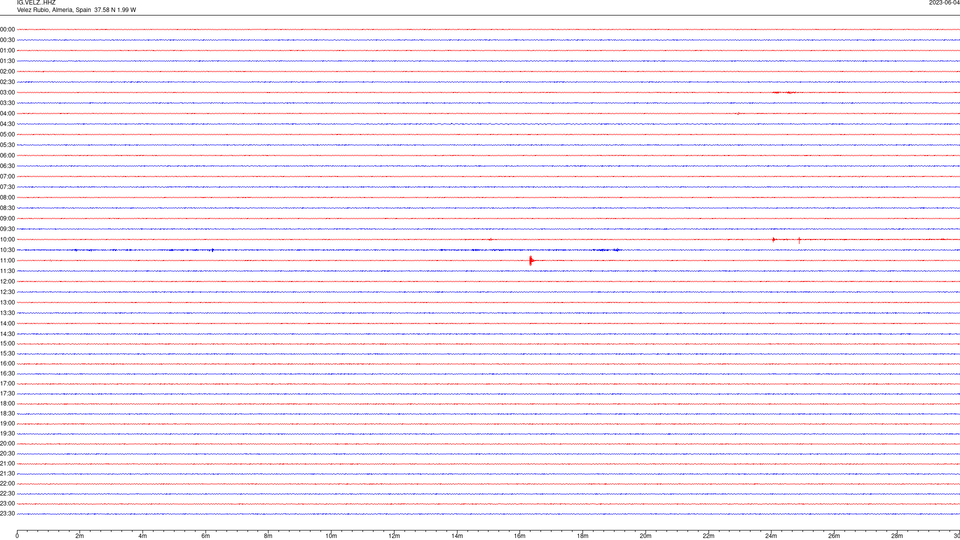Select the 13:00 row label

coord(7,302)
